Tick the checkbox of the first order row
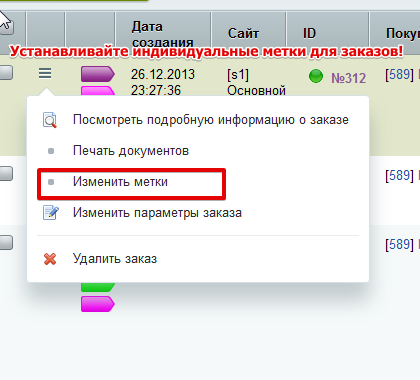The image size is (420, 380). pyautogui.click(x=6, y=72)
